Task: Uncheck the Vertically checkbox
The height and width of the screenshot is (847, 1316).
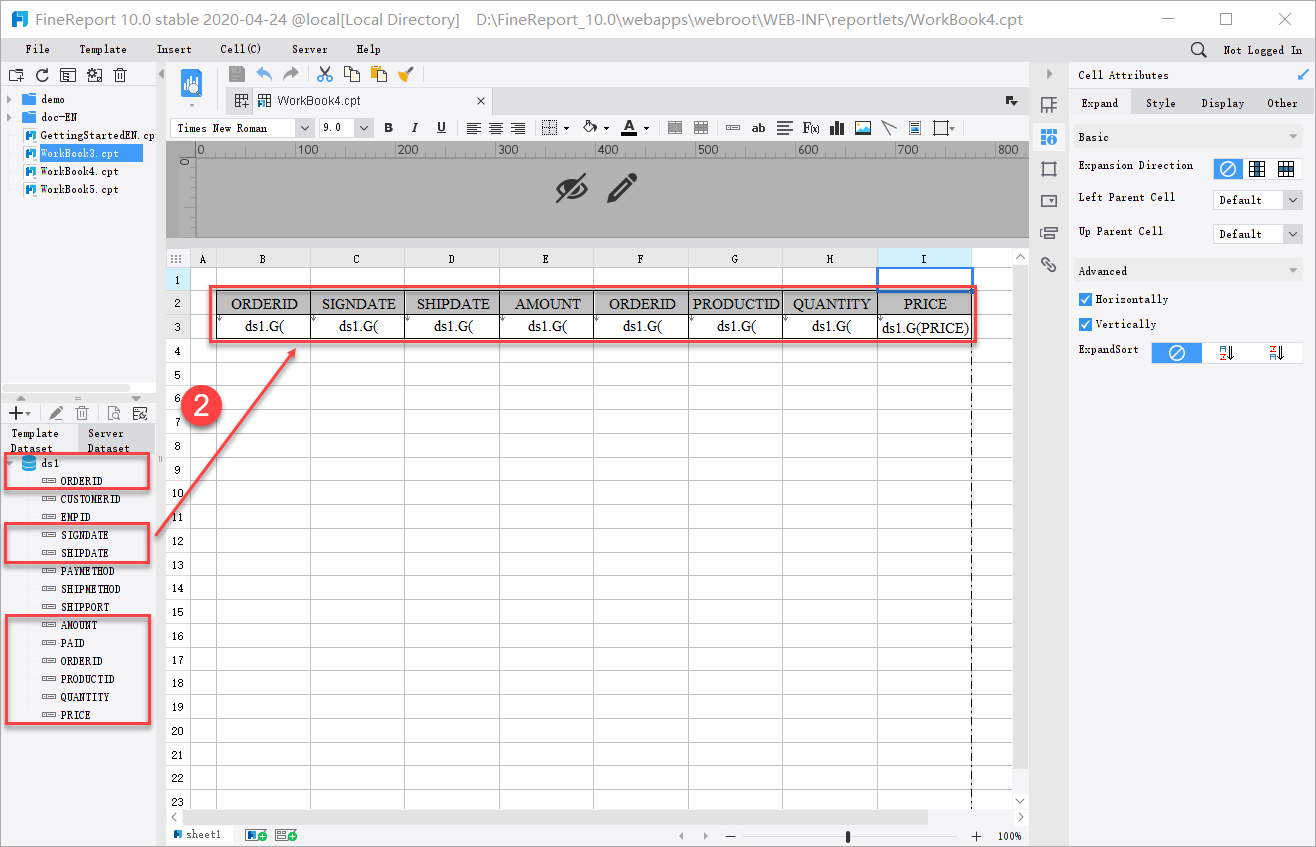Action: (1086, 324)
